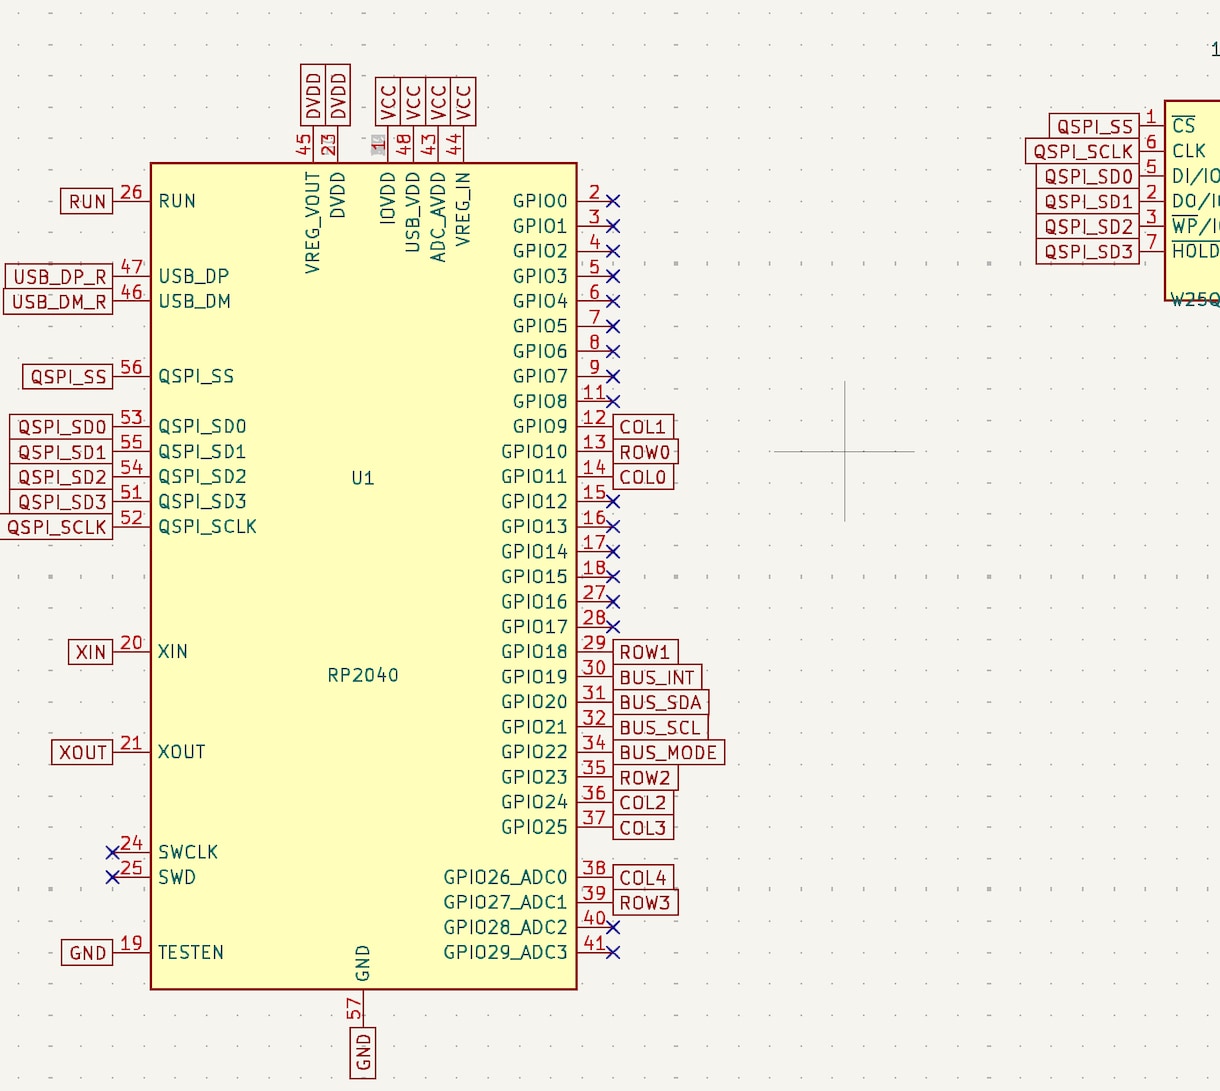Select the GND label below pin 57
This screenshot has width=1220, height=1091.
coord(363,1052)
